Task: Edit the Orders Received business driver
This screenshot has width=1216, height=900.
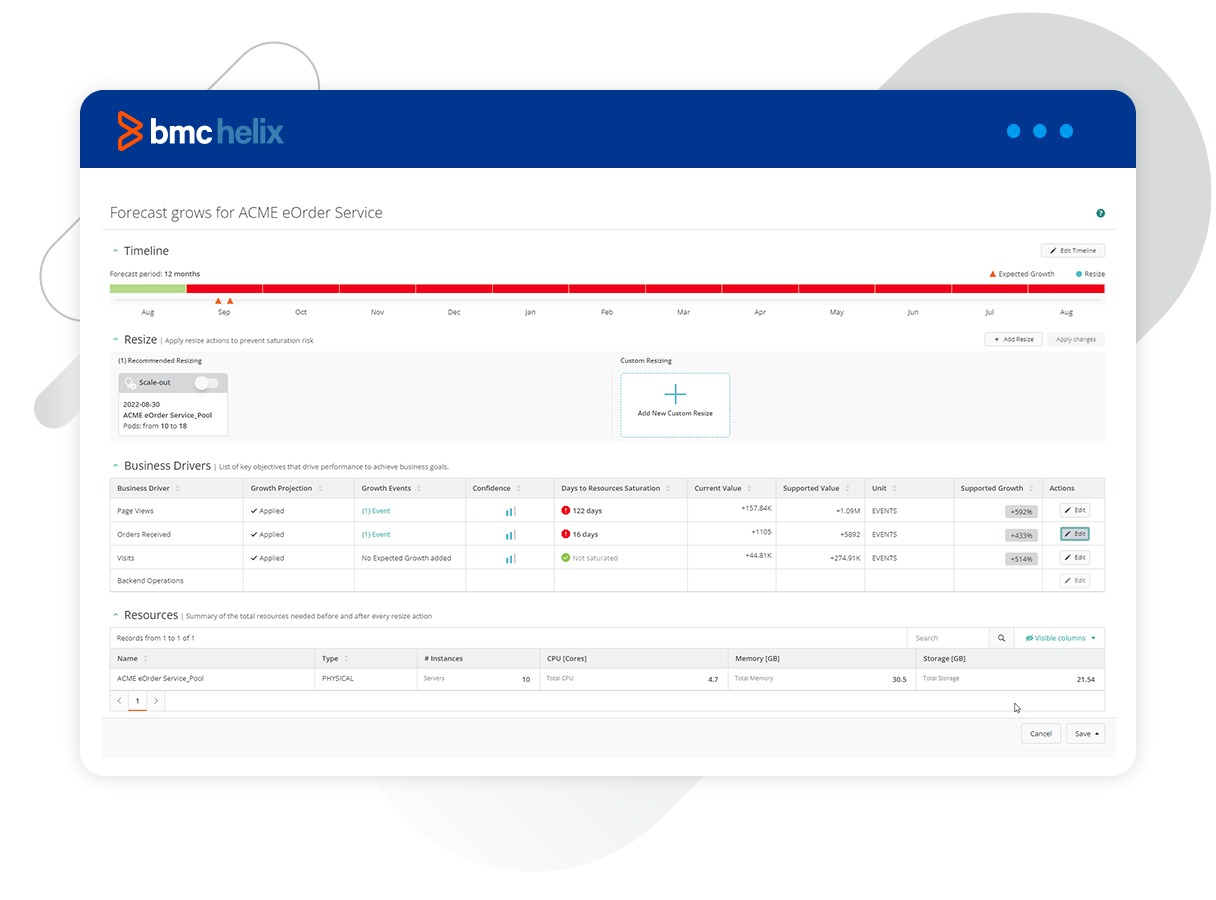Action: pyautogui.click(x=1075, y=534)
